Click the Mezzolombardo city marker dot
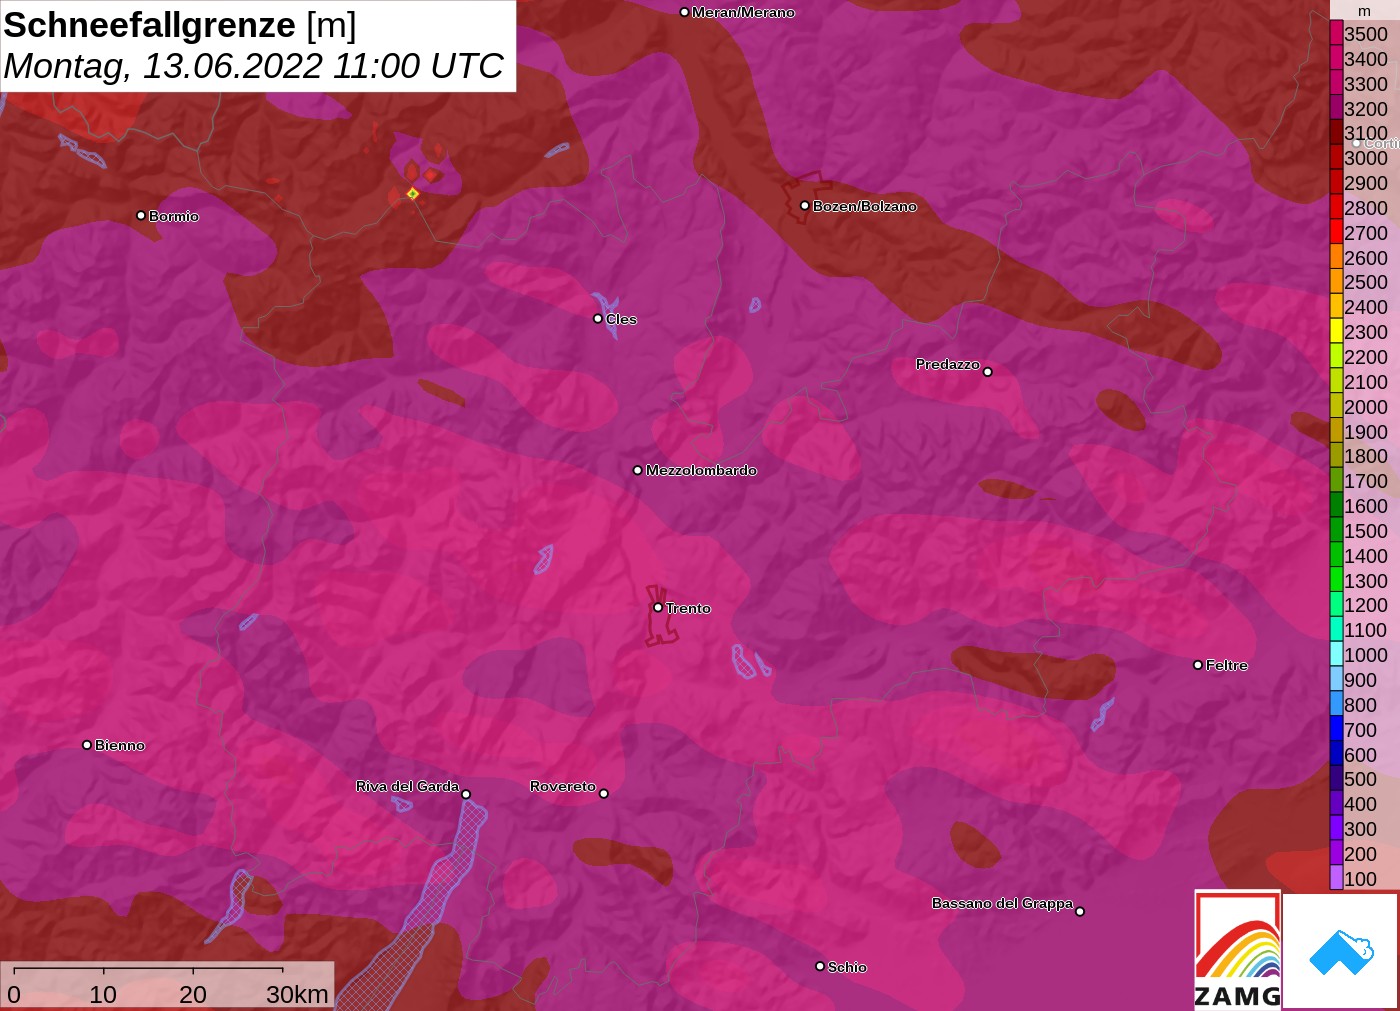The height and width of the screenshot is (1011, 1400). (638, 470)
